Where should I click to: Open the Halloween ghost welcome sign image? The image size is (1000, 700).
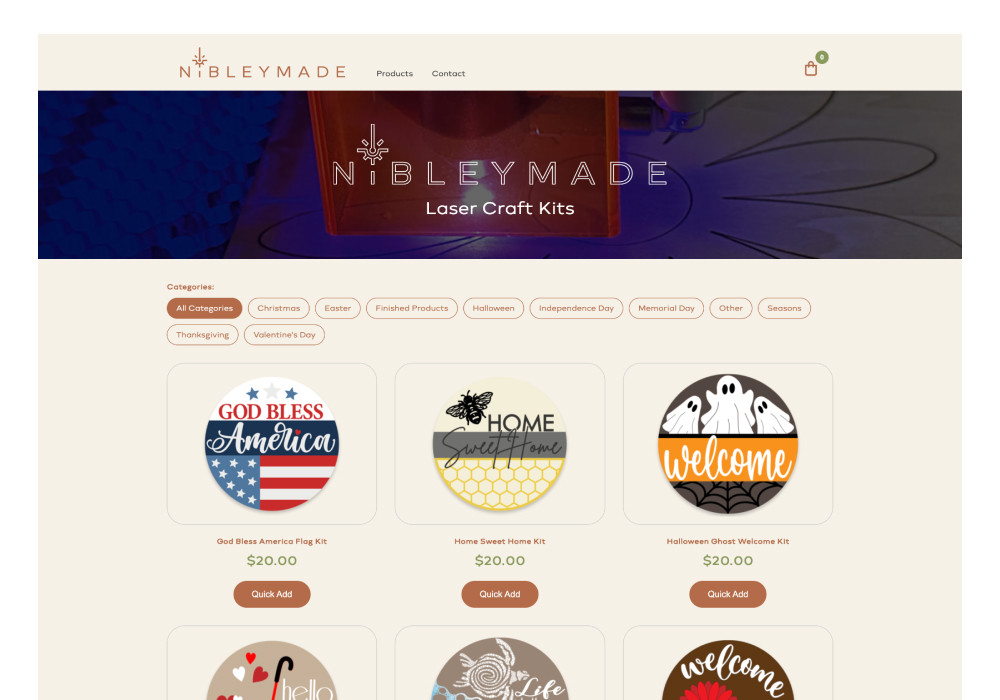tap(728, 444)
